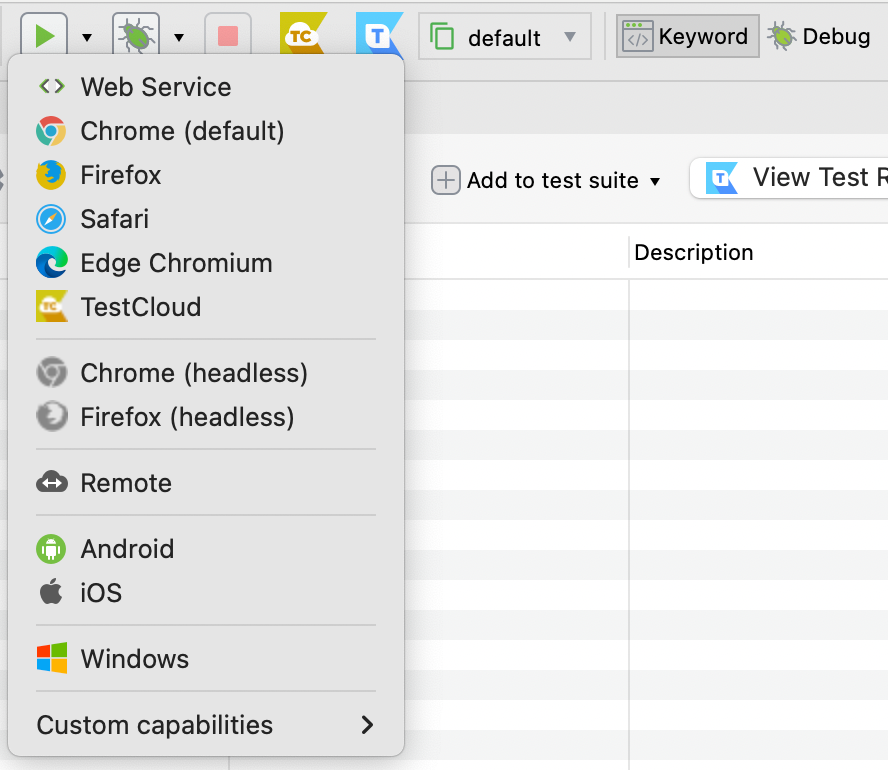Run on an iOS device
This screenshot has height=770, width=888.
tap(206, 593)
